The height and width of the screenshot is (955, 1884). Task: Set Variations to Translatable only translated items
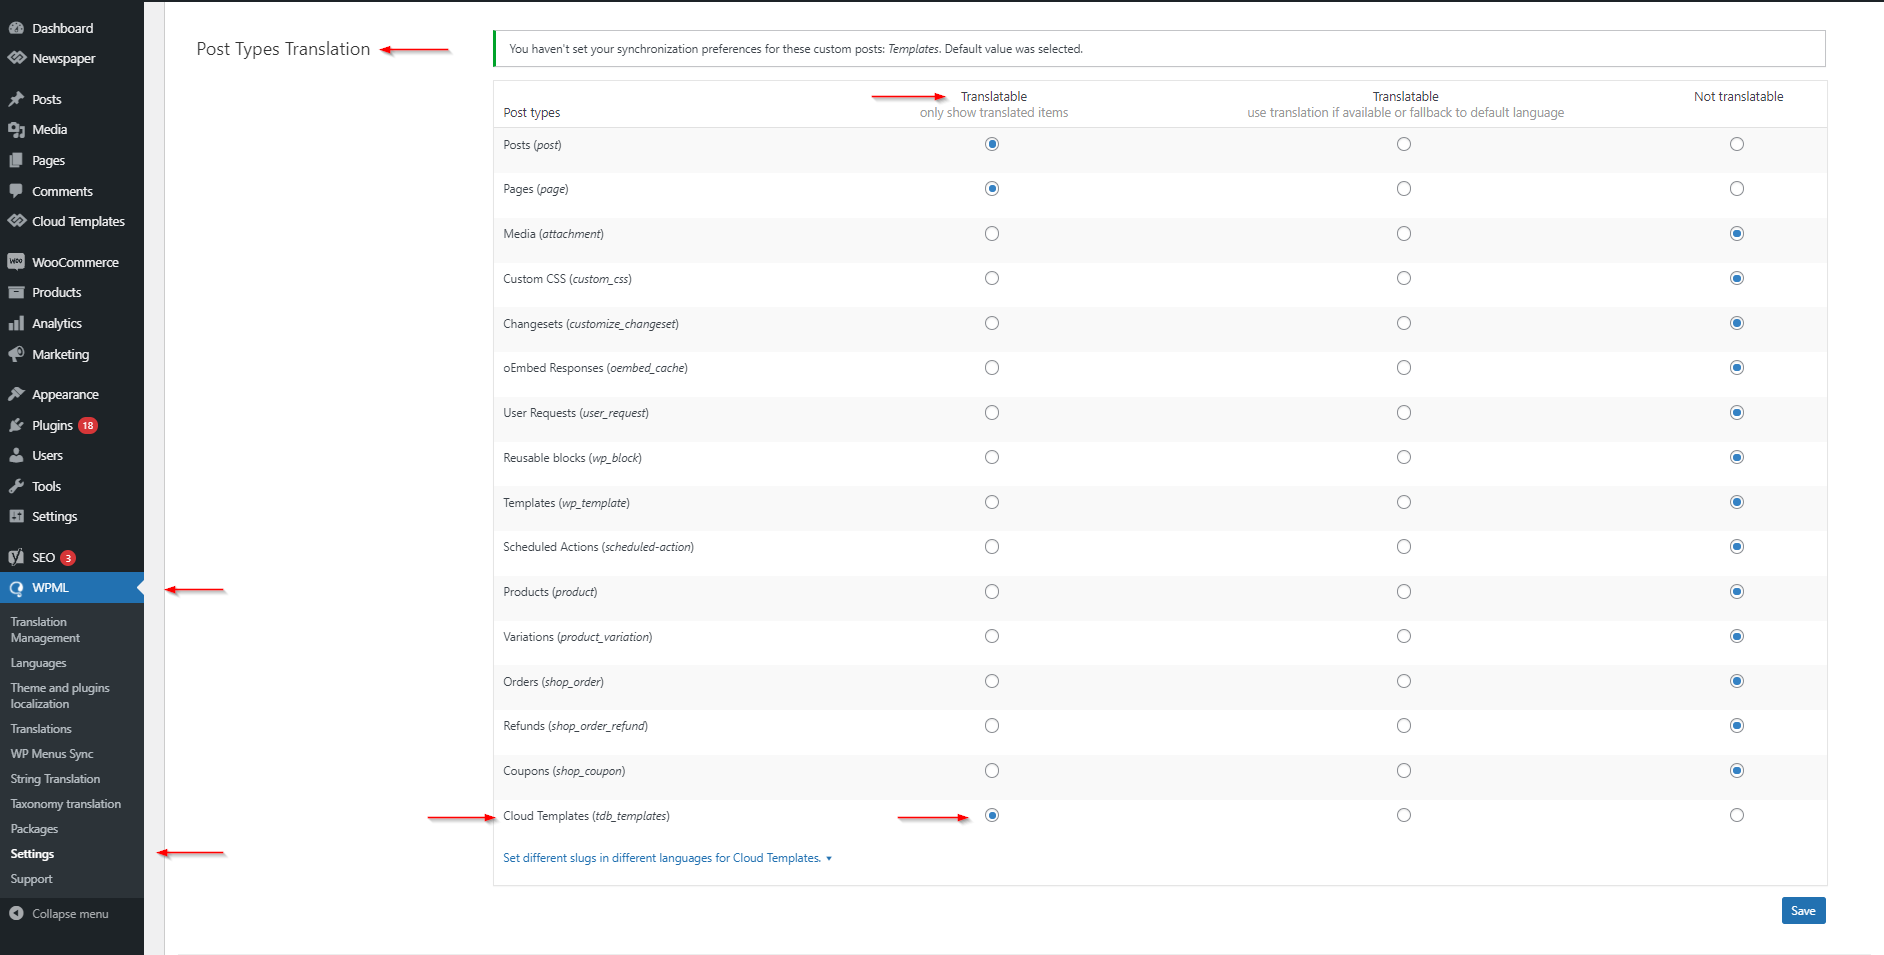tap(992, 636)
